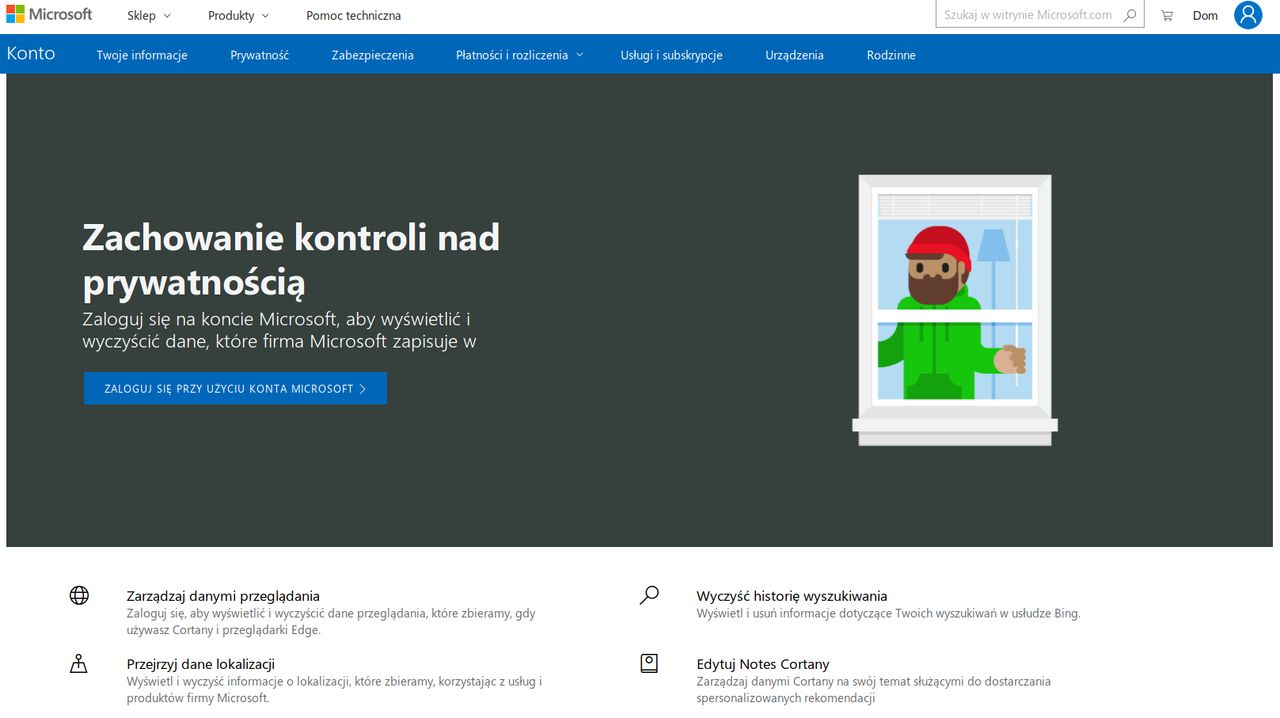Expand Płatności i rozliczenia menu

click(519, 55)
